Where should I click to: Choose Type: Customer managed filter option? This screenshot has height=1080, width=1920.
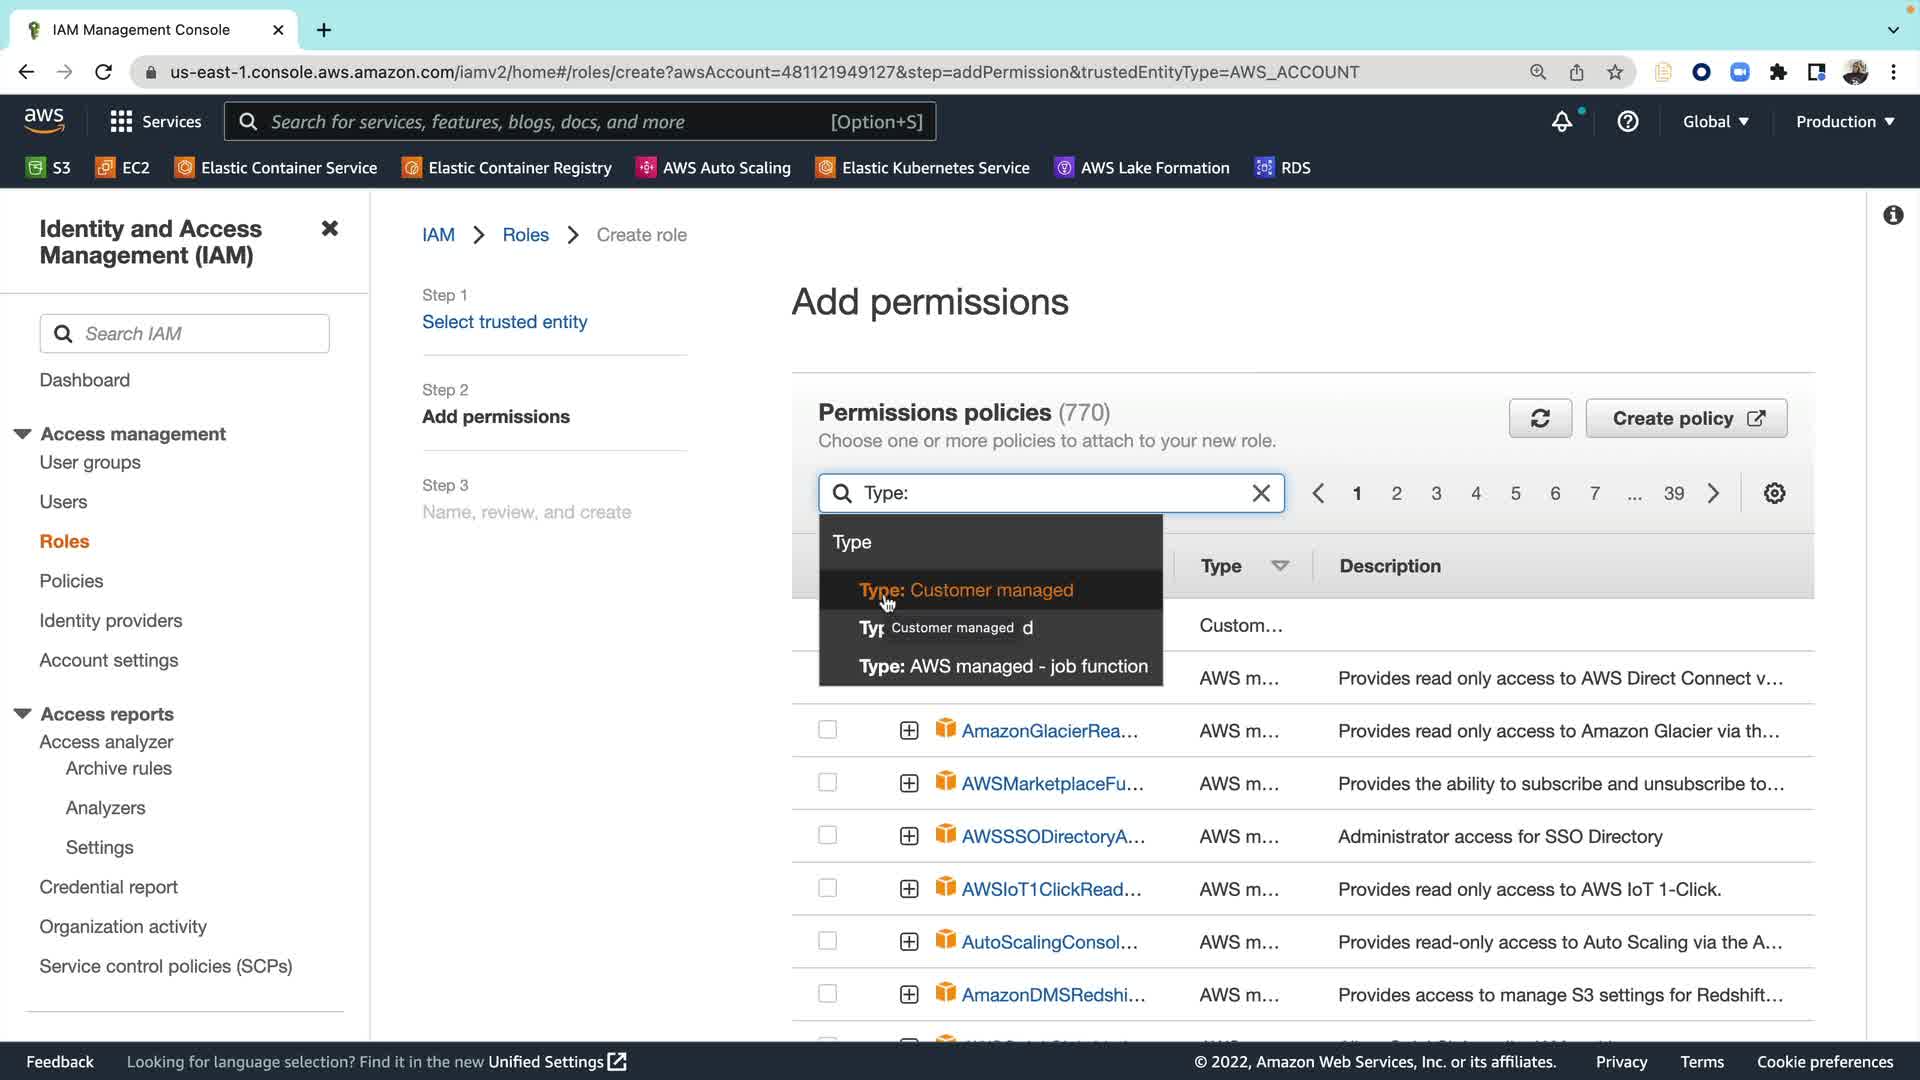(966, 590)
